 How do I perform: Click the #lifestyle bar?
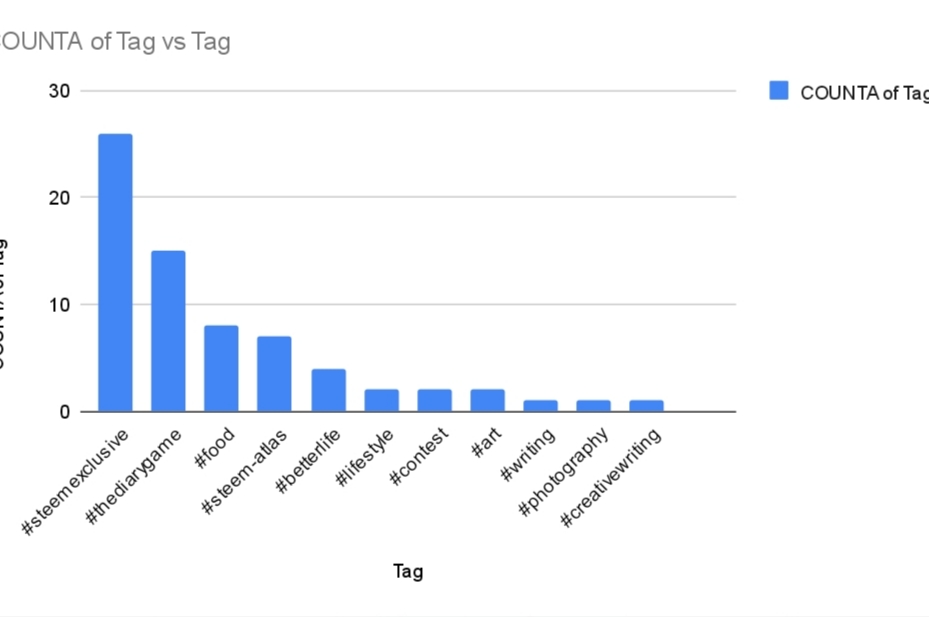point(382,400)
